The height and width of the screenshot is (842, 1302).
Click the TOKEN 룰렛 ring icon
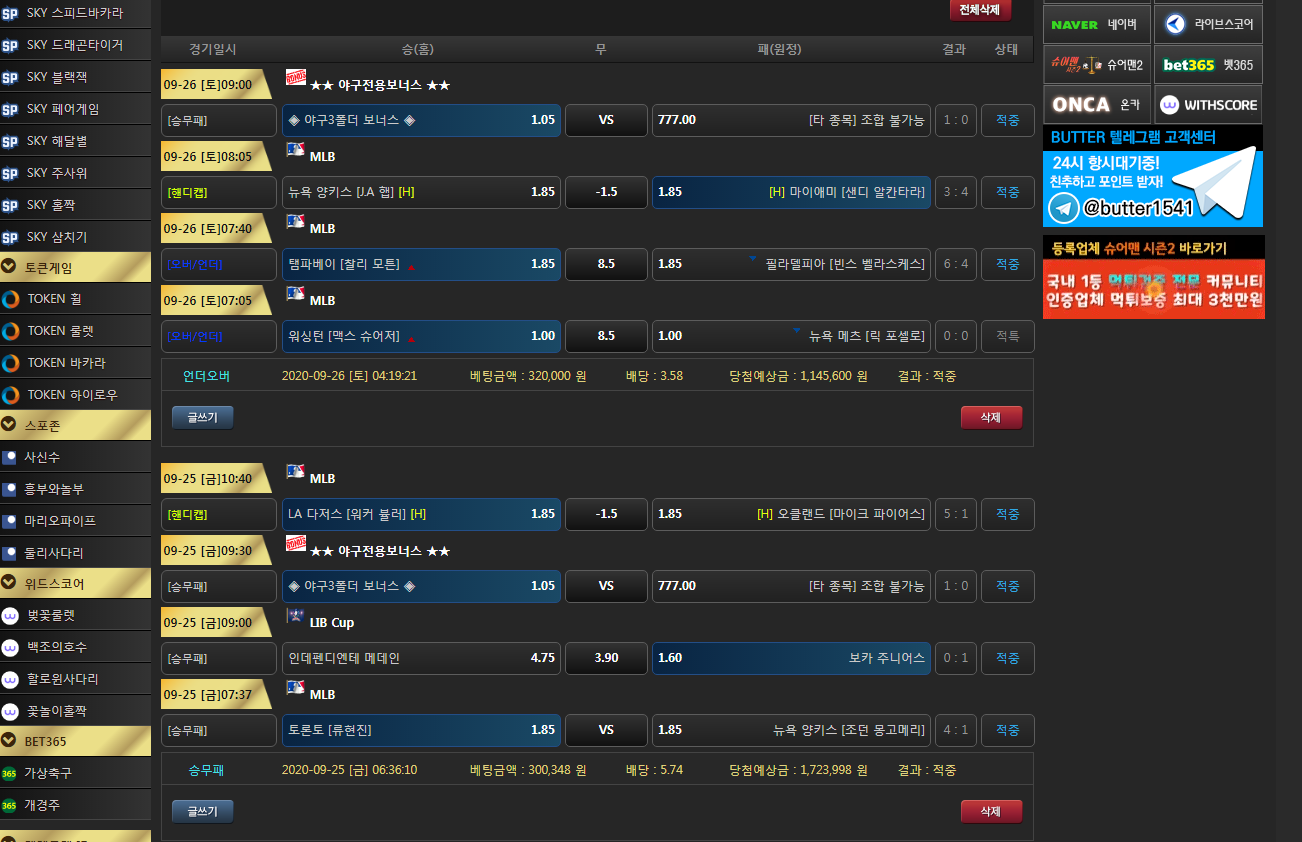(x=10, y=331)
